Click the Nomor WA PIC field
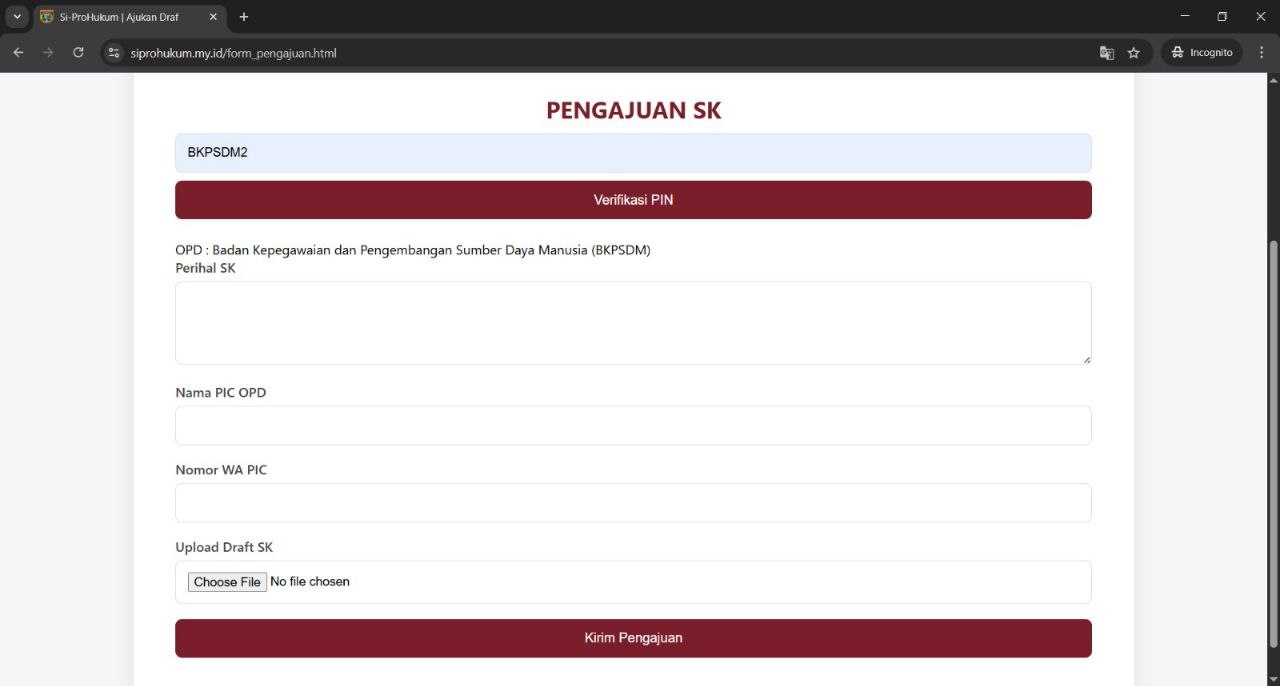This screenshot has width=1280, height=686. pos(633,502)
